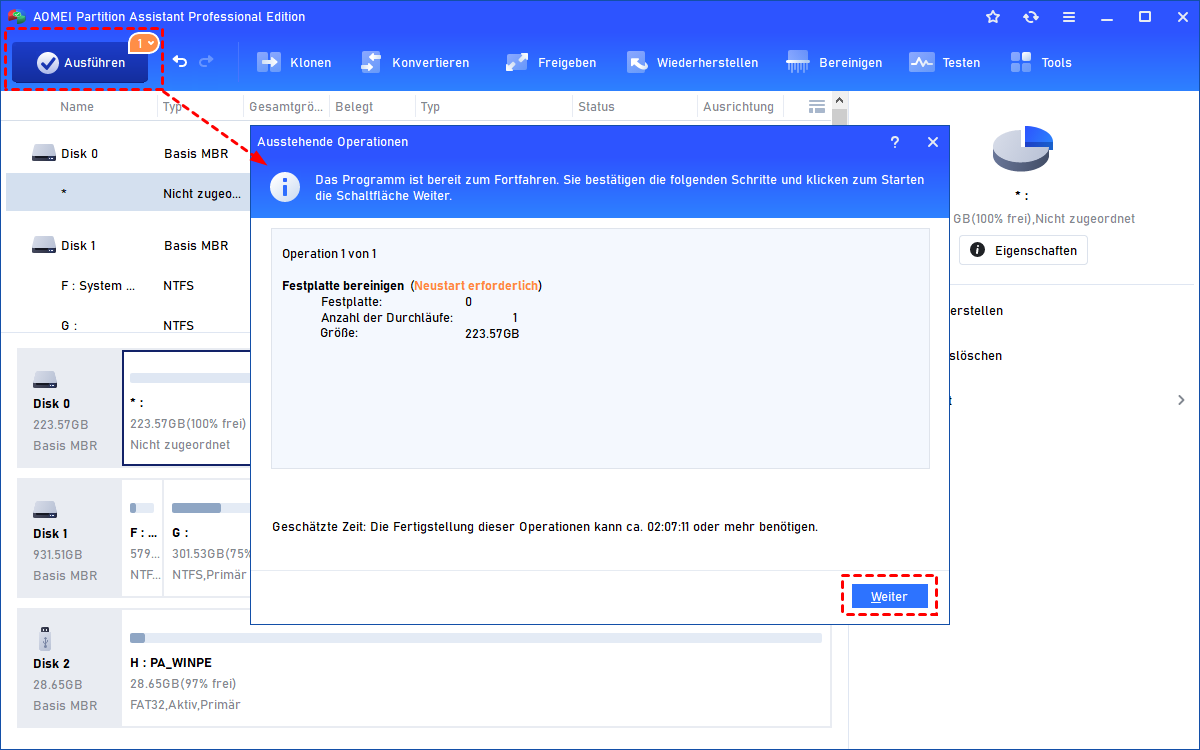This screenshot has height=750, width=1200.
Task: Open the pending operations count dropdown
Action: click(145, 43)
